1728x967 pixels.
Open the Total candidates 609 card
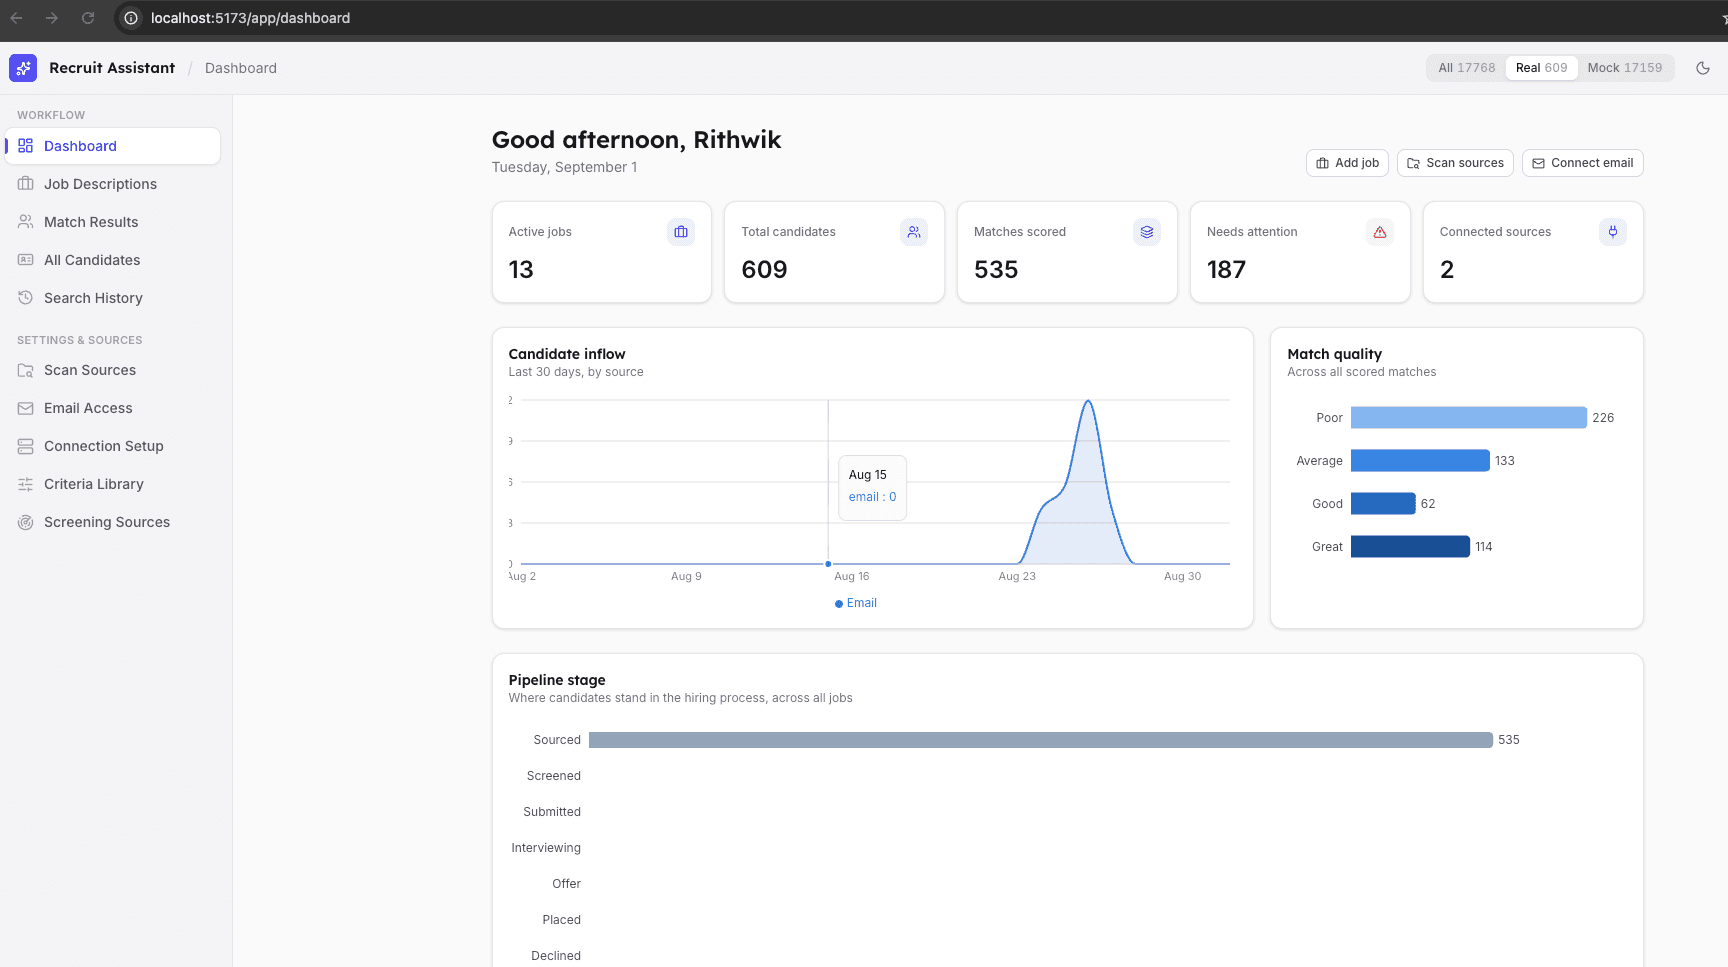click(x=834, y=252)
